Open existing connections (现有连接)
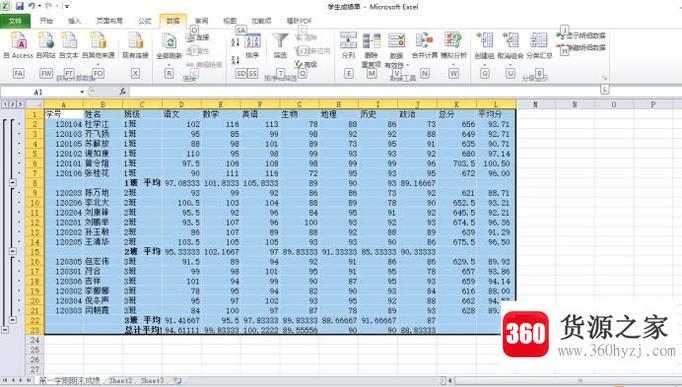The height and width of the screenshot is (387, 682). coord(135,46)
